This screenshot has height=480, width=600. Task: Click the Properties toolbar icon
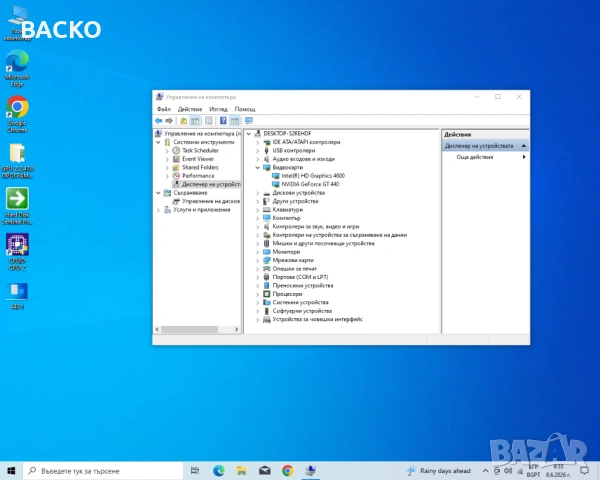(209, 121)
